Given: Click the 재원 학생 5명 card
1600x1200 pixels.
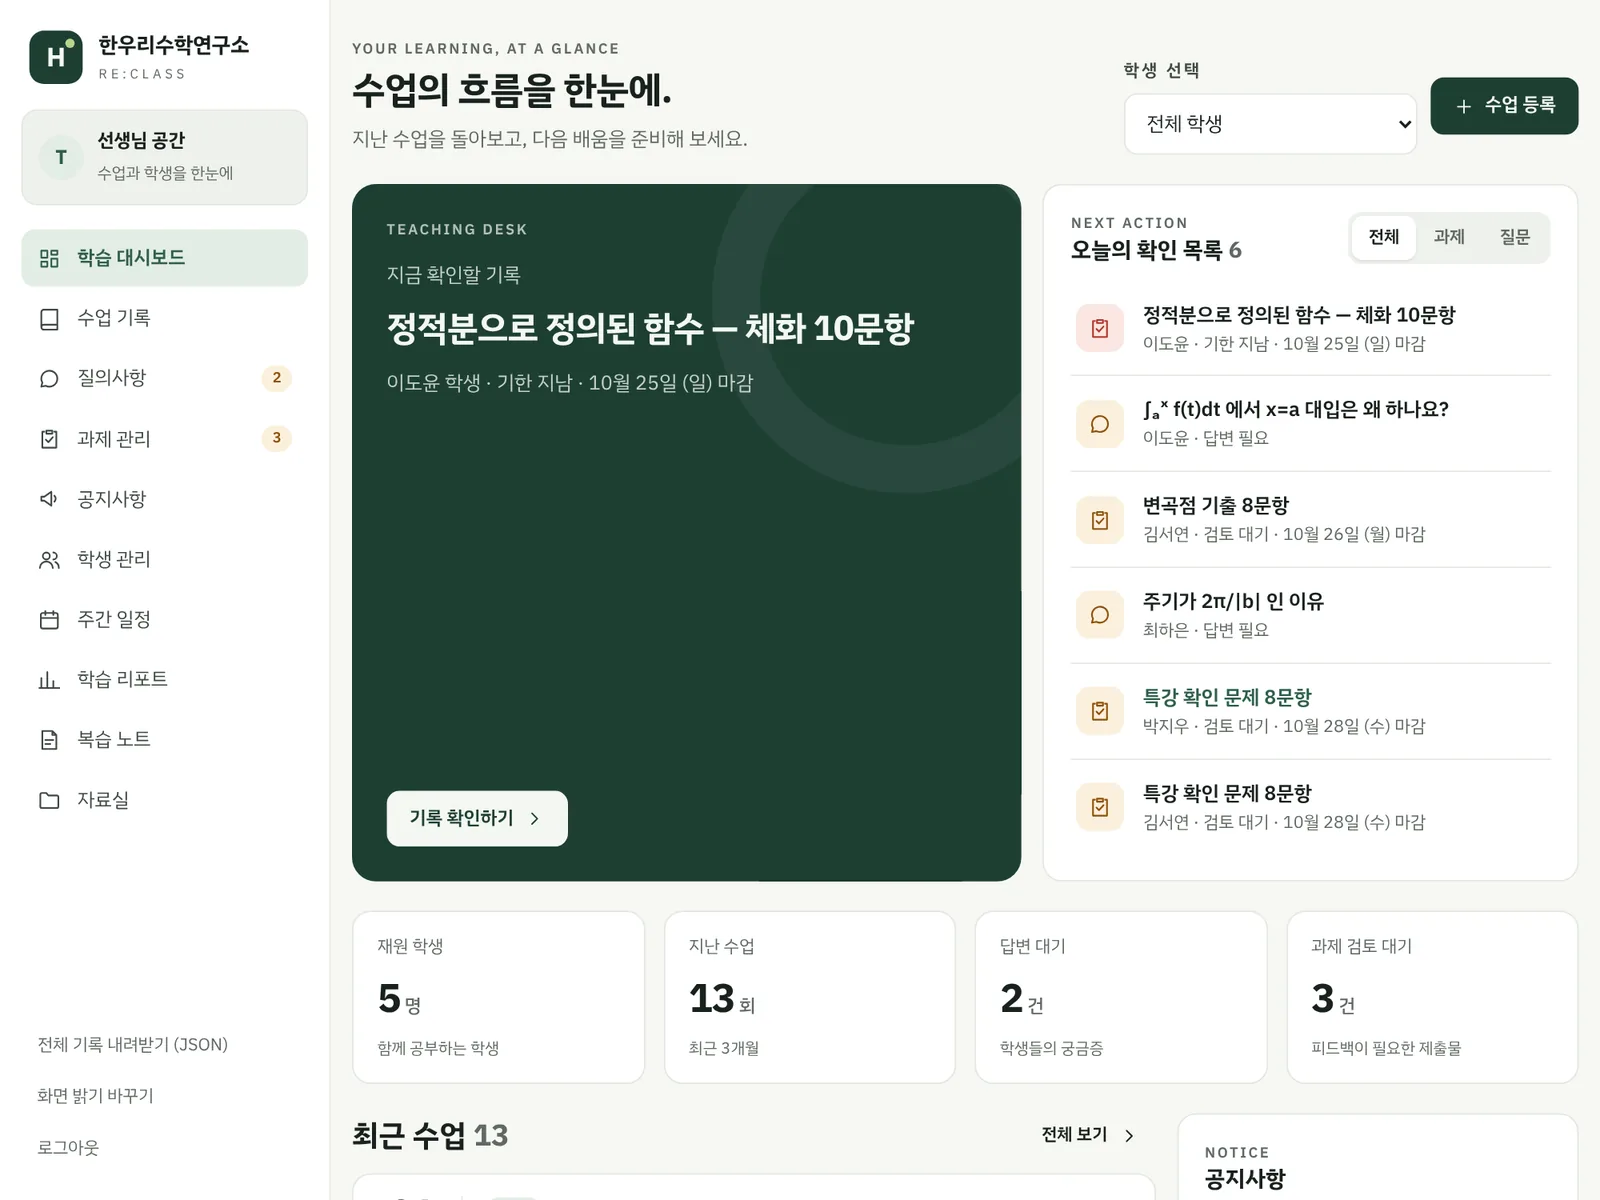Looking at the screenshot, I should (x=498, y=997).
